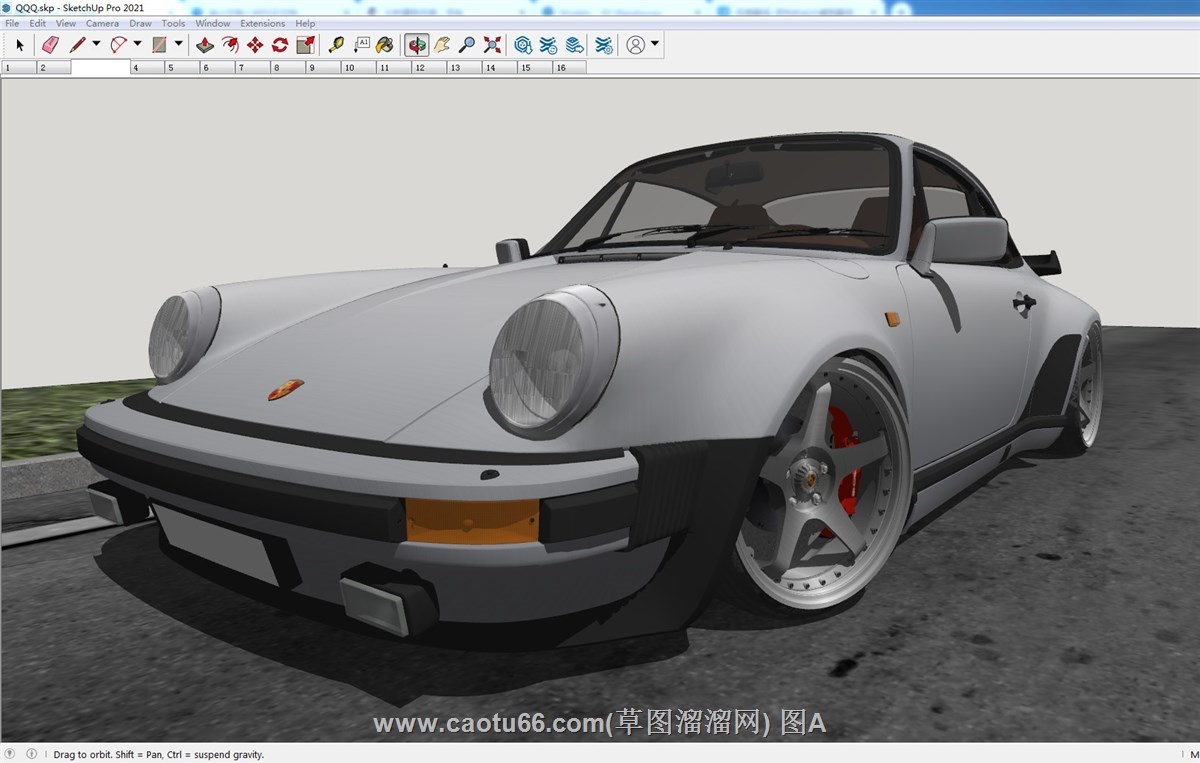Open the View menu

[66, 23]
